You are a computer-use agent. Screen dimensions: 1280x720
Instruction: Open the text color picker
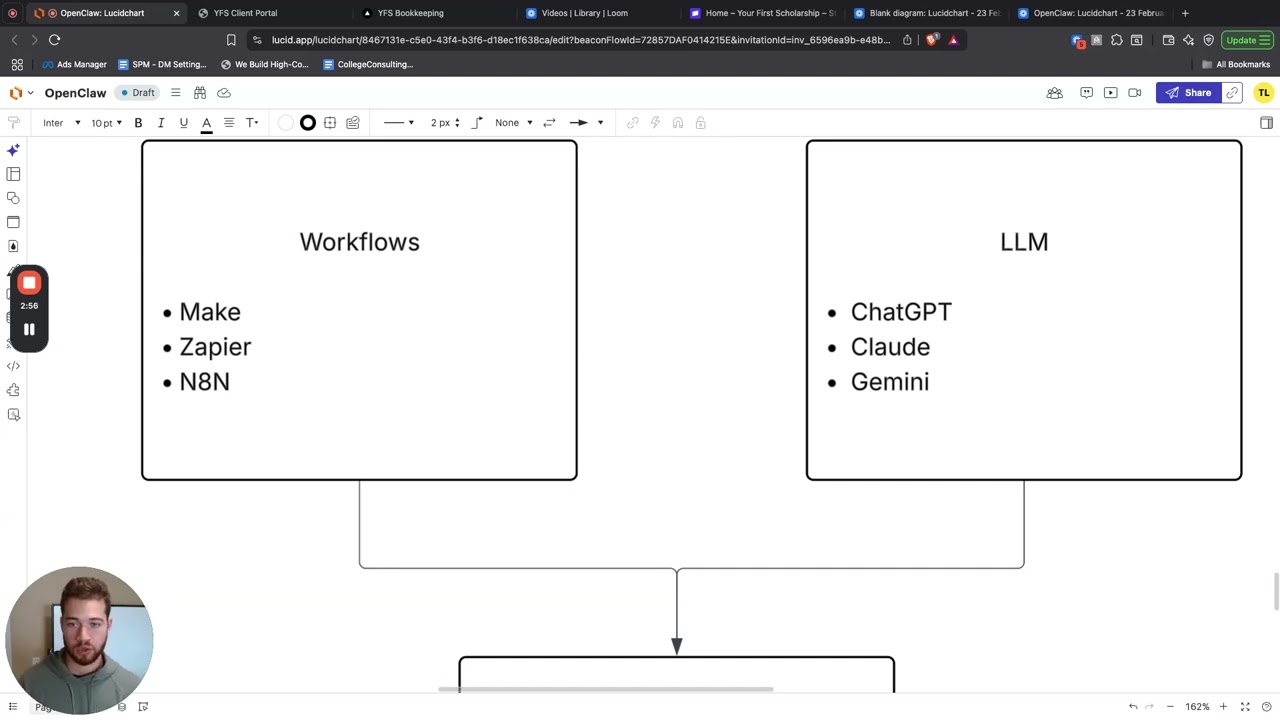point(206,123)
